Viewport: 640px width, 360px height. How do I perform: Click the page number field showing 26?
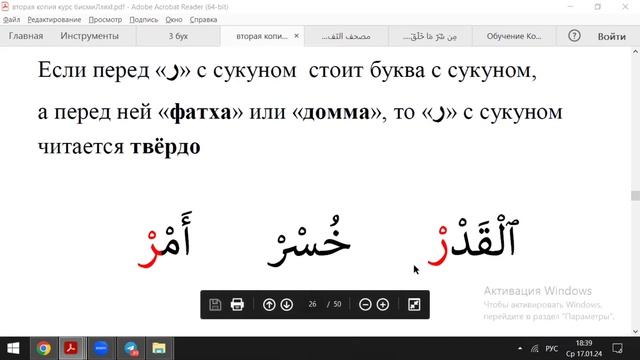tap(313, 304)
